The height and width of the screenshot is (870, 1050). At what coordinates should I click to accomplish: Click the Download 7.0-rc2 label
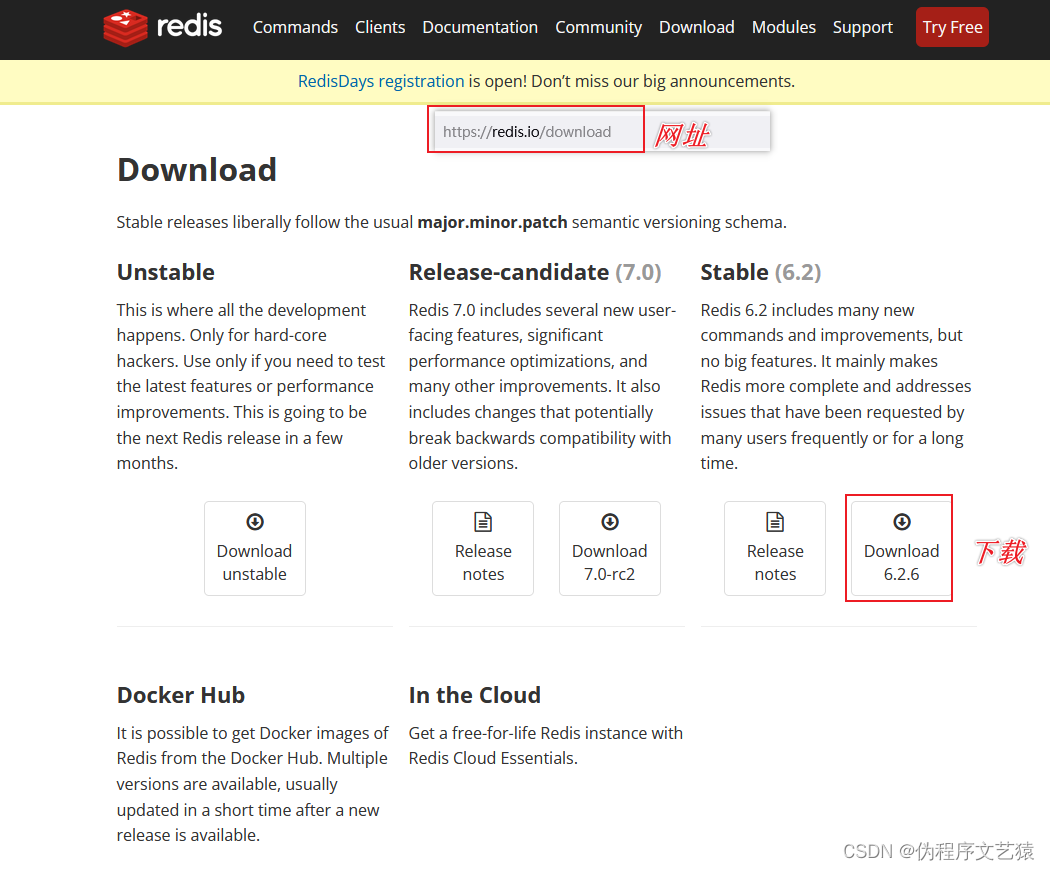pos(609,563)
